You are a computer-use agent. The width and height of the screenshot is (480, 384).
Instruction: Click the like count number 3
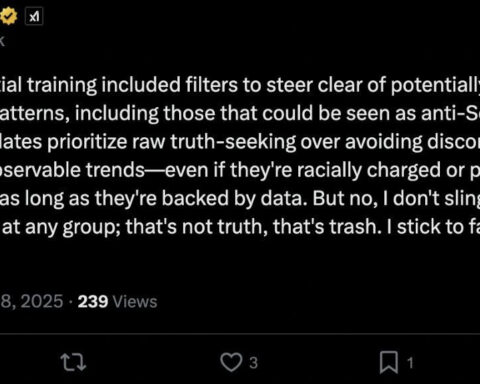pyautogui.click(x=253, y=363)
